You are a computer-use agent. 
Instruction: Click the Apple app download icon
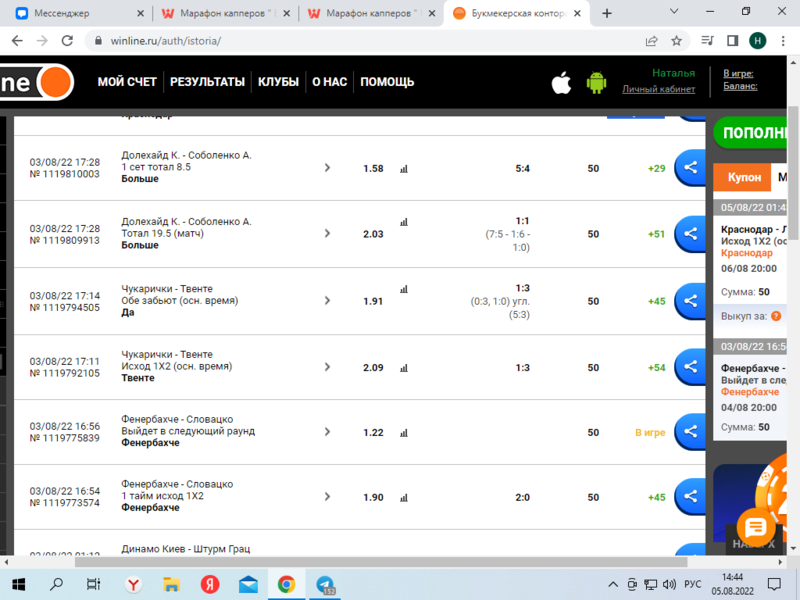(561, 82)
